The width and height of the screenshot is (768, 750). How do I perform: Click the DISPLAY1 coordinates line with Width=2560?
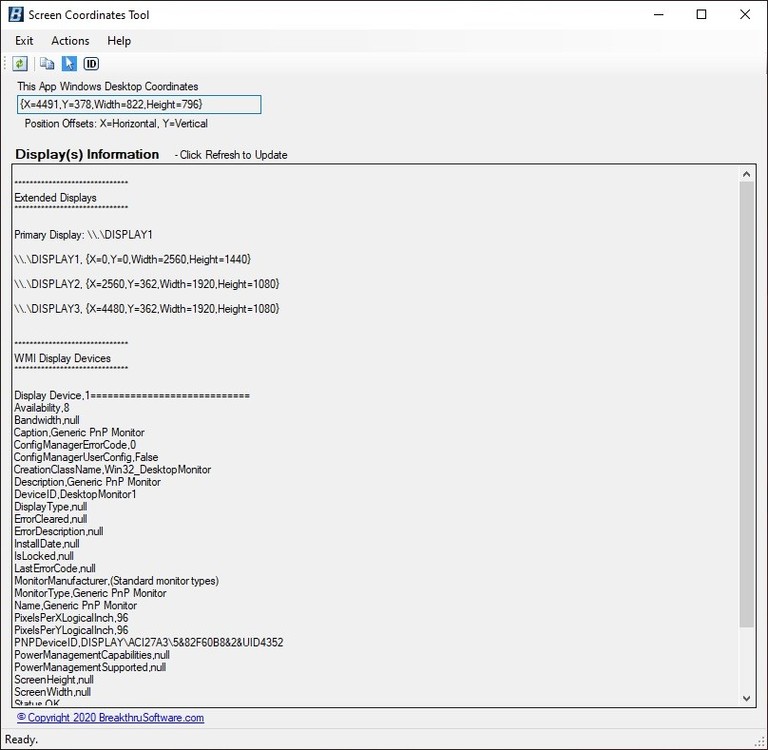pos(132,259)
